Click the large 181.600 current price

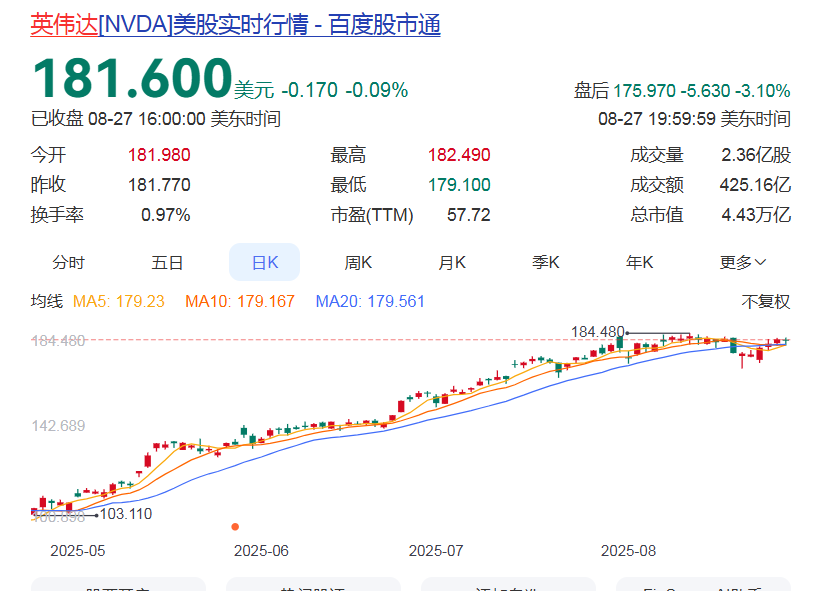[x=132, y=78]
